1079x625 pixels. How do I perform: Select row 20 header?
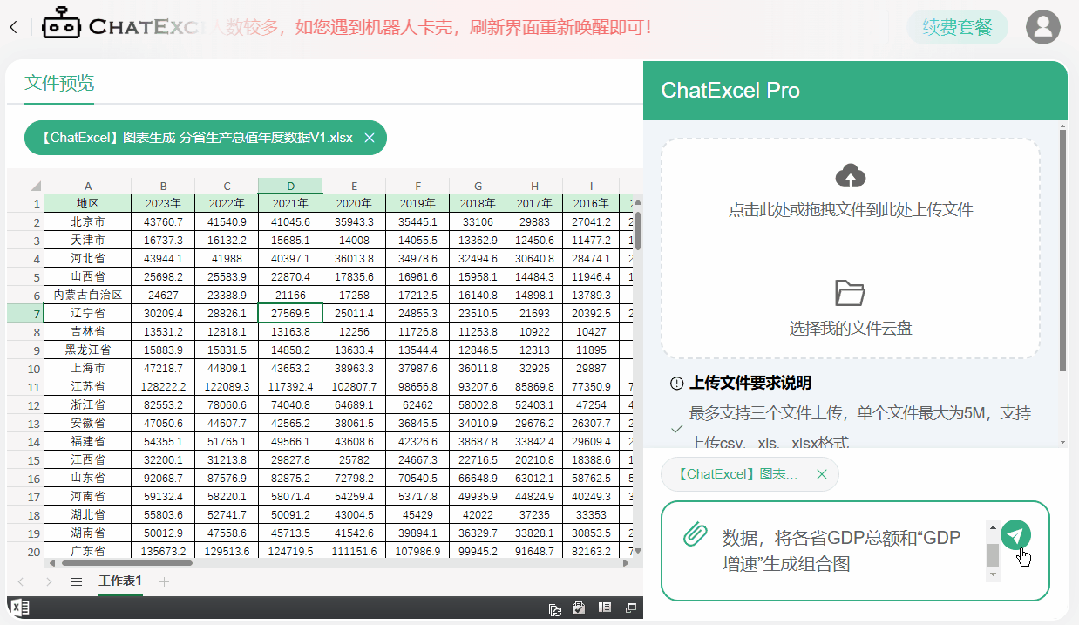click(26, 551)
